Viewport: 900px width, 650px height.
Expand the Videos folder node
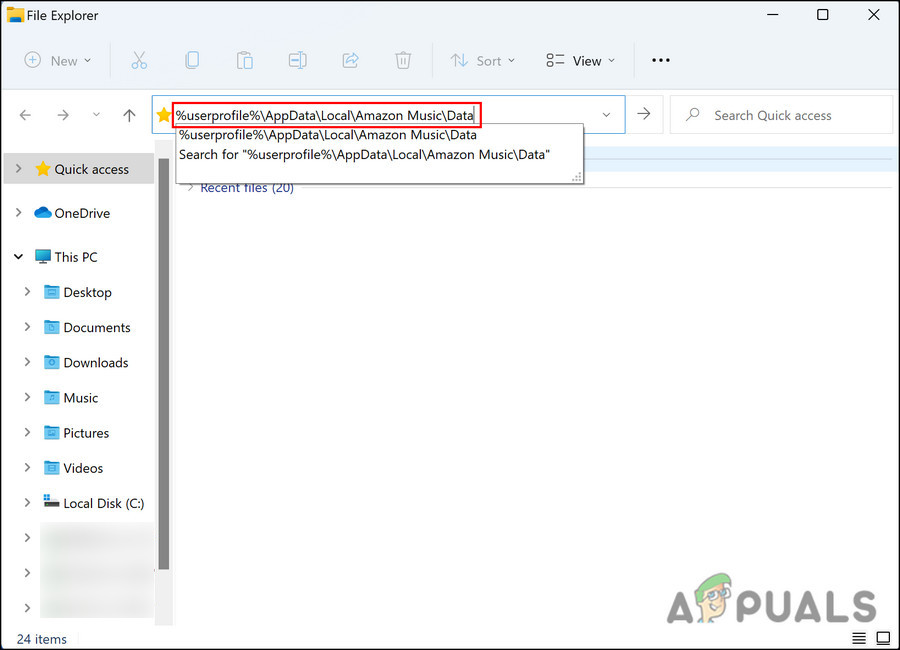[x=27, y=467]
